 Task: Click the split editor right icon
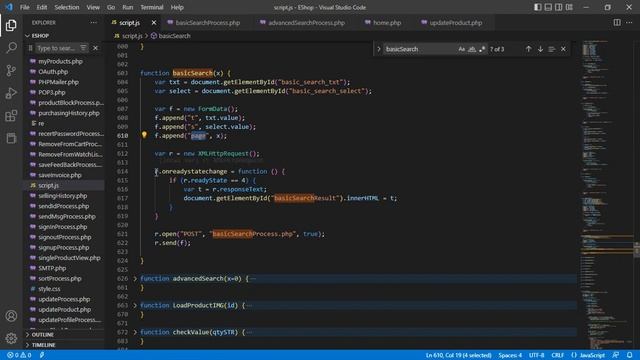[617, 22]
